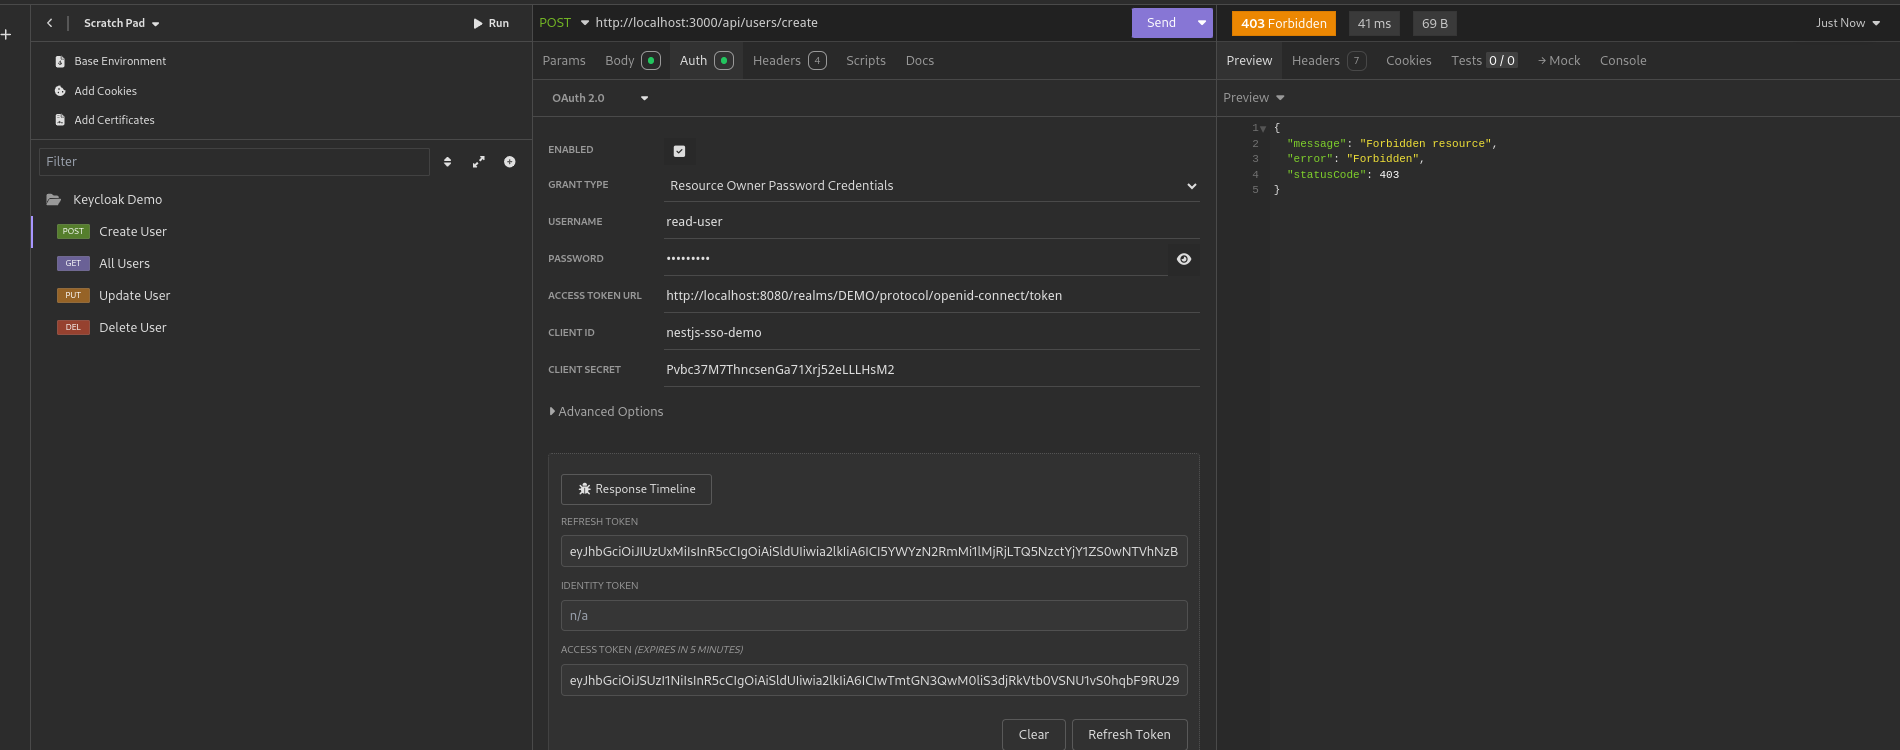Click the Add Cookies icon
This screenshot has width=1900, height=750.
(60, 91)
